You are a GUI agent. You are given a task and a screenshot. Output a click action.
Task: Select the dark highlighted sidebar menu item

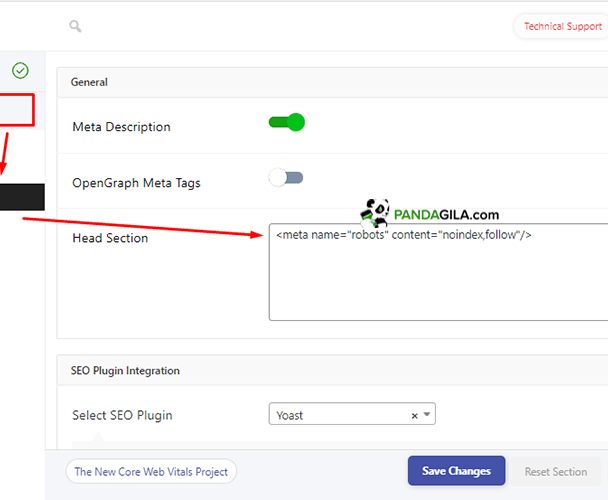[x=22, y=196]
